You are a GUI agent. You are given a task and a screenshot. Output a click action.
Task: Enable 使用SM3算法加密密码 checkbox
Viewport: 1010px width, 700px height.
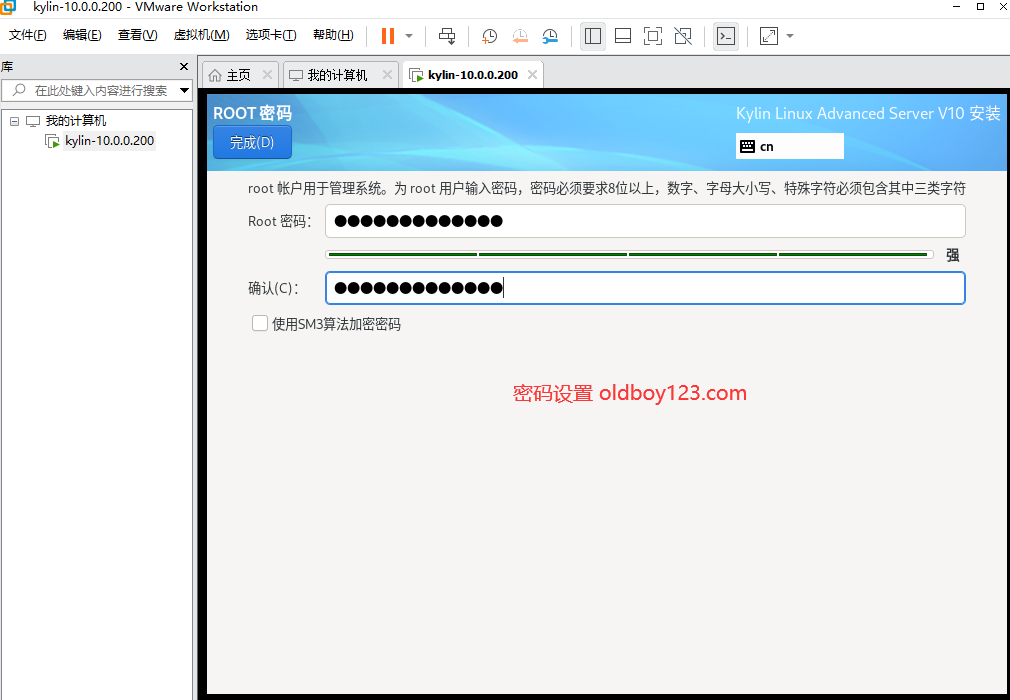click(260, 323)
